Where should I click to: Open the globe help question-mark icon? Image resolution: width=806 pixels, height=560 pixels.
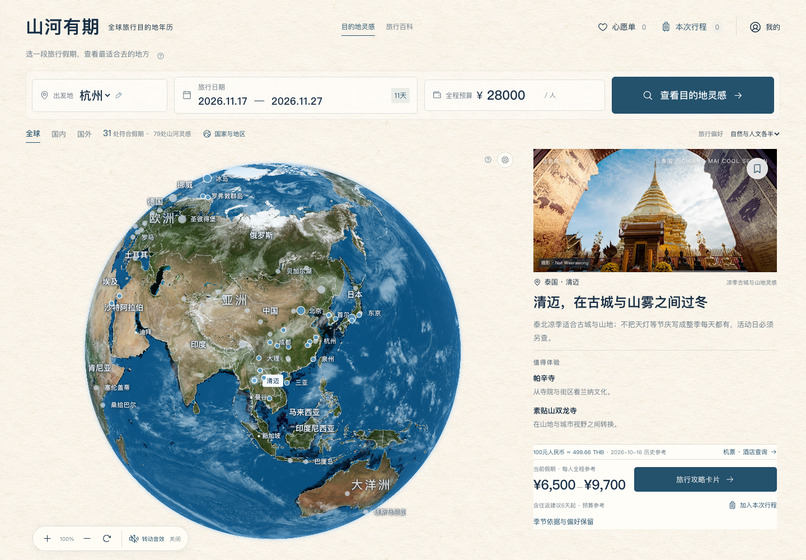[488, 160]
